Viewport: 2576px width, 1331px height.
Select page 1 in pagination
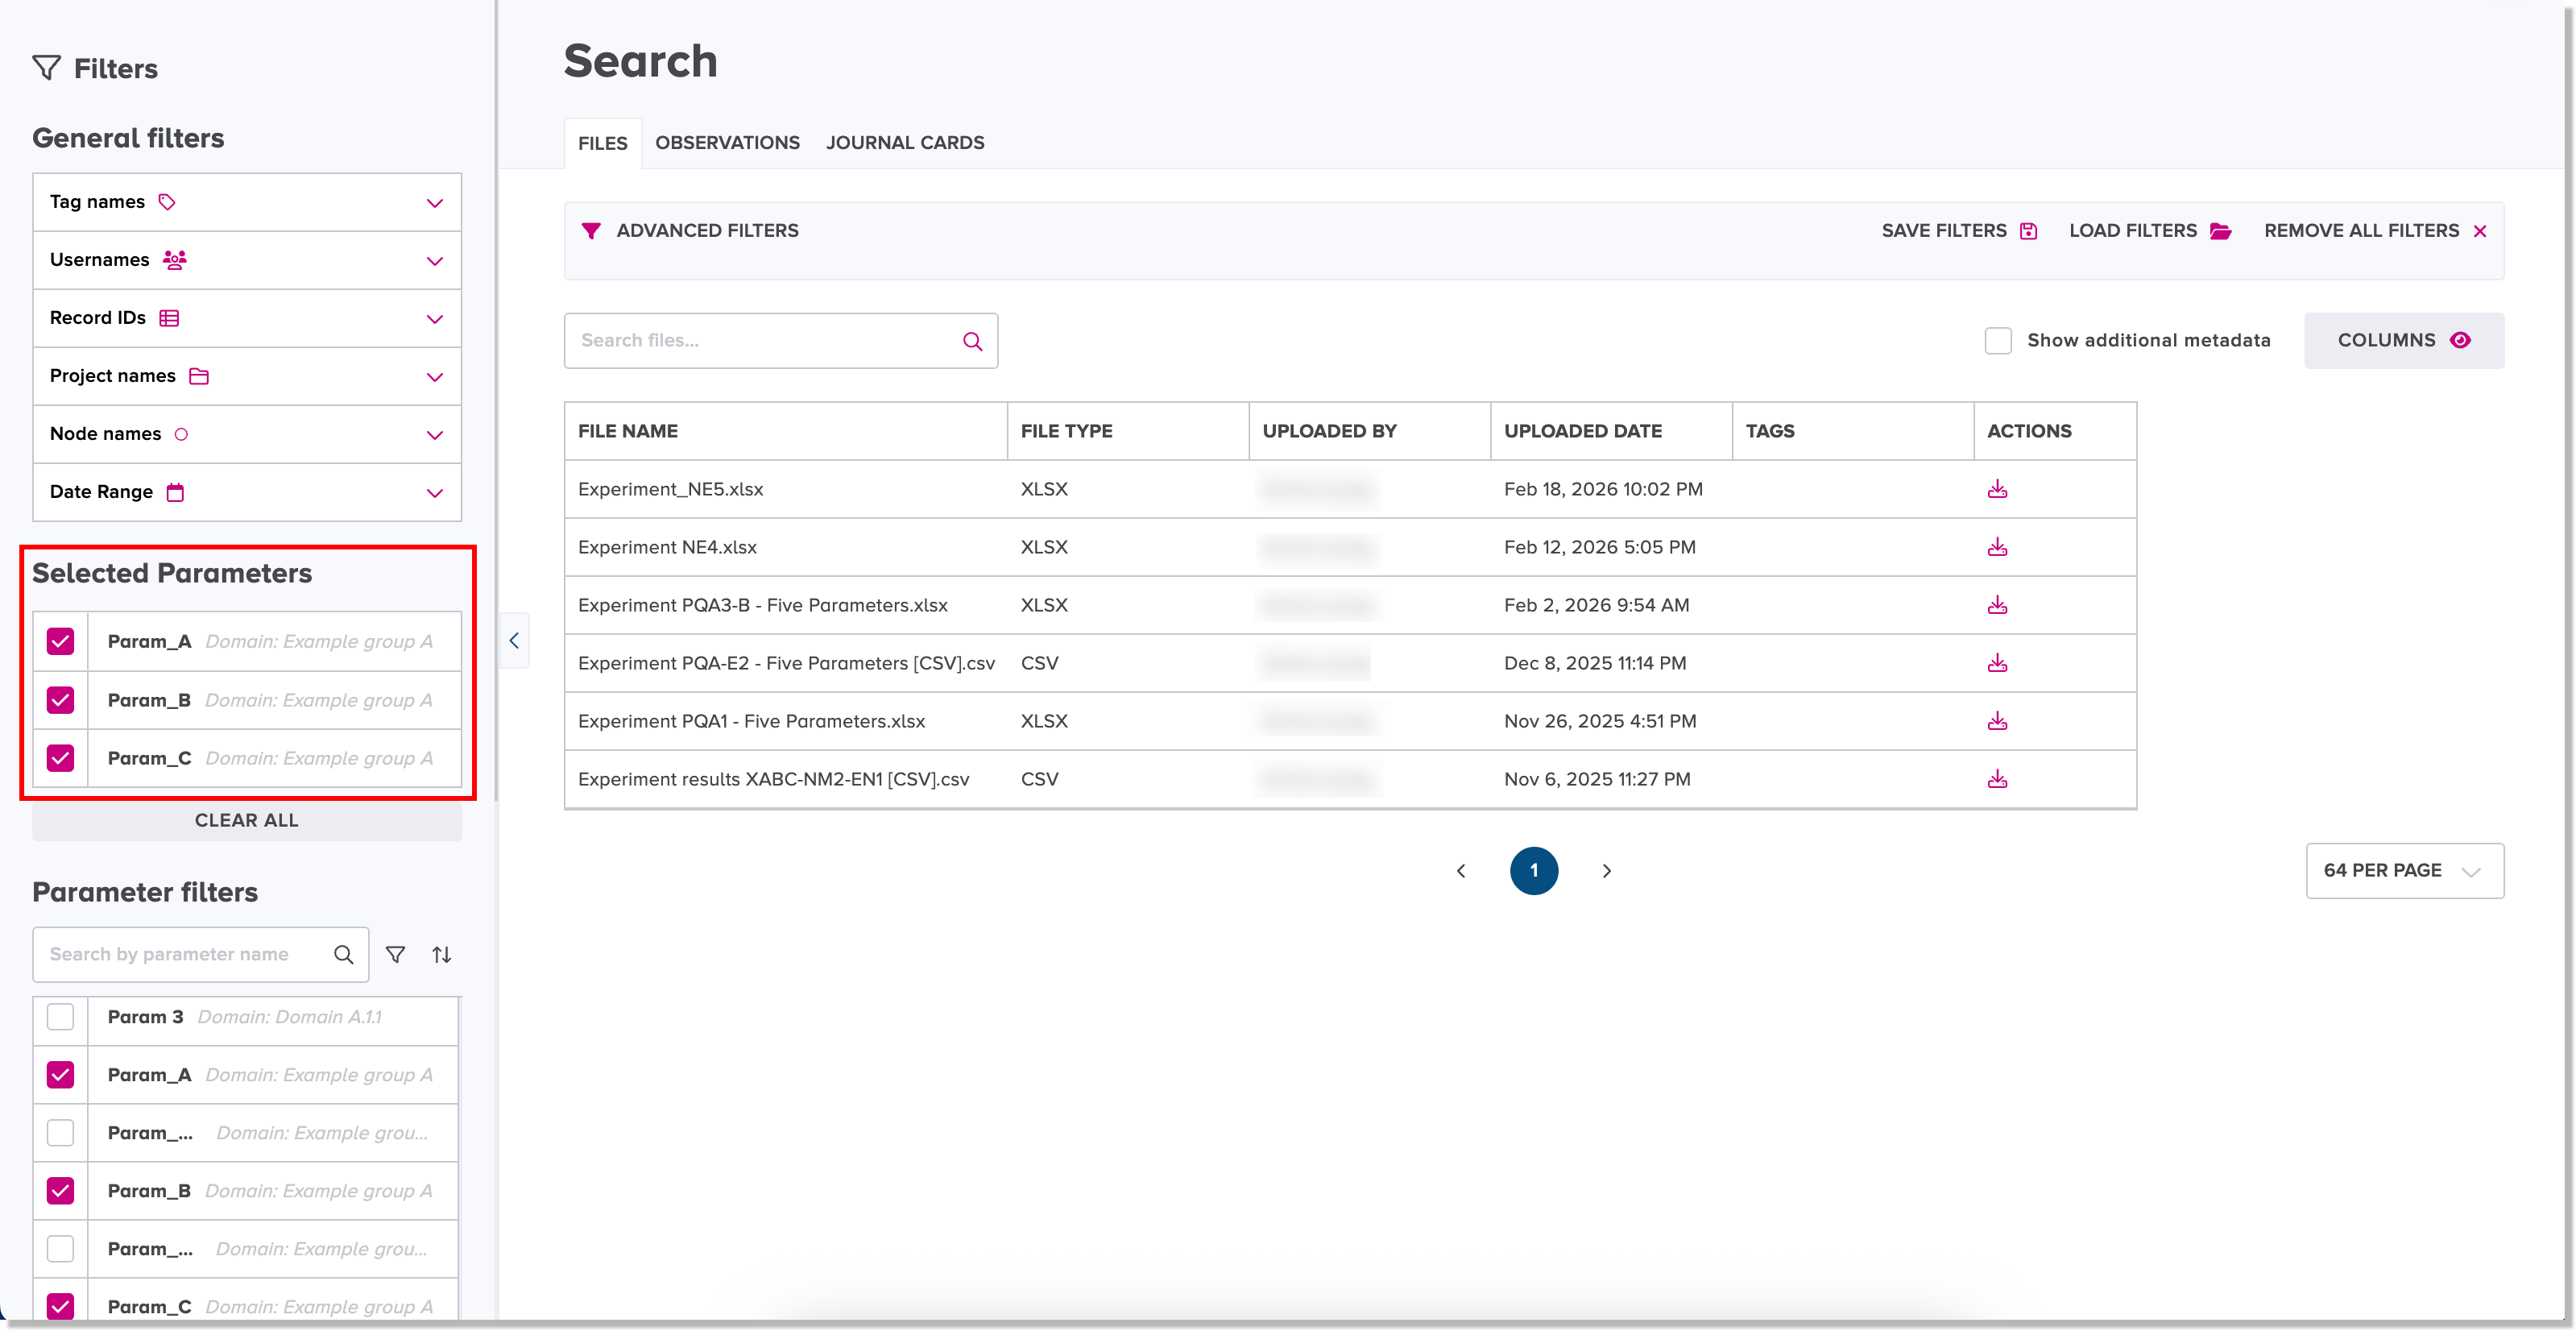(1534, 871)
